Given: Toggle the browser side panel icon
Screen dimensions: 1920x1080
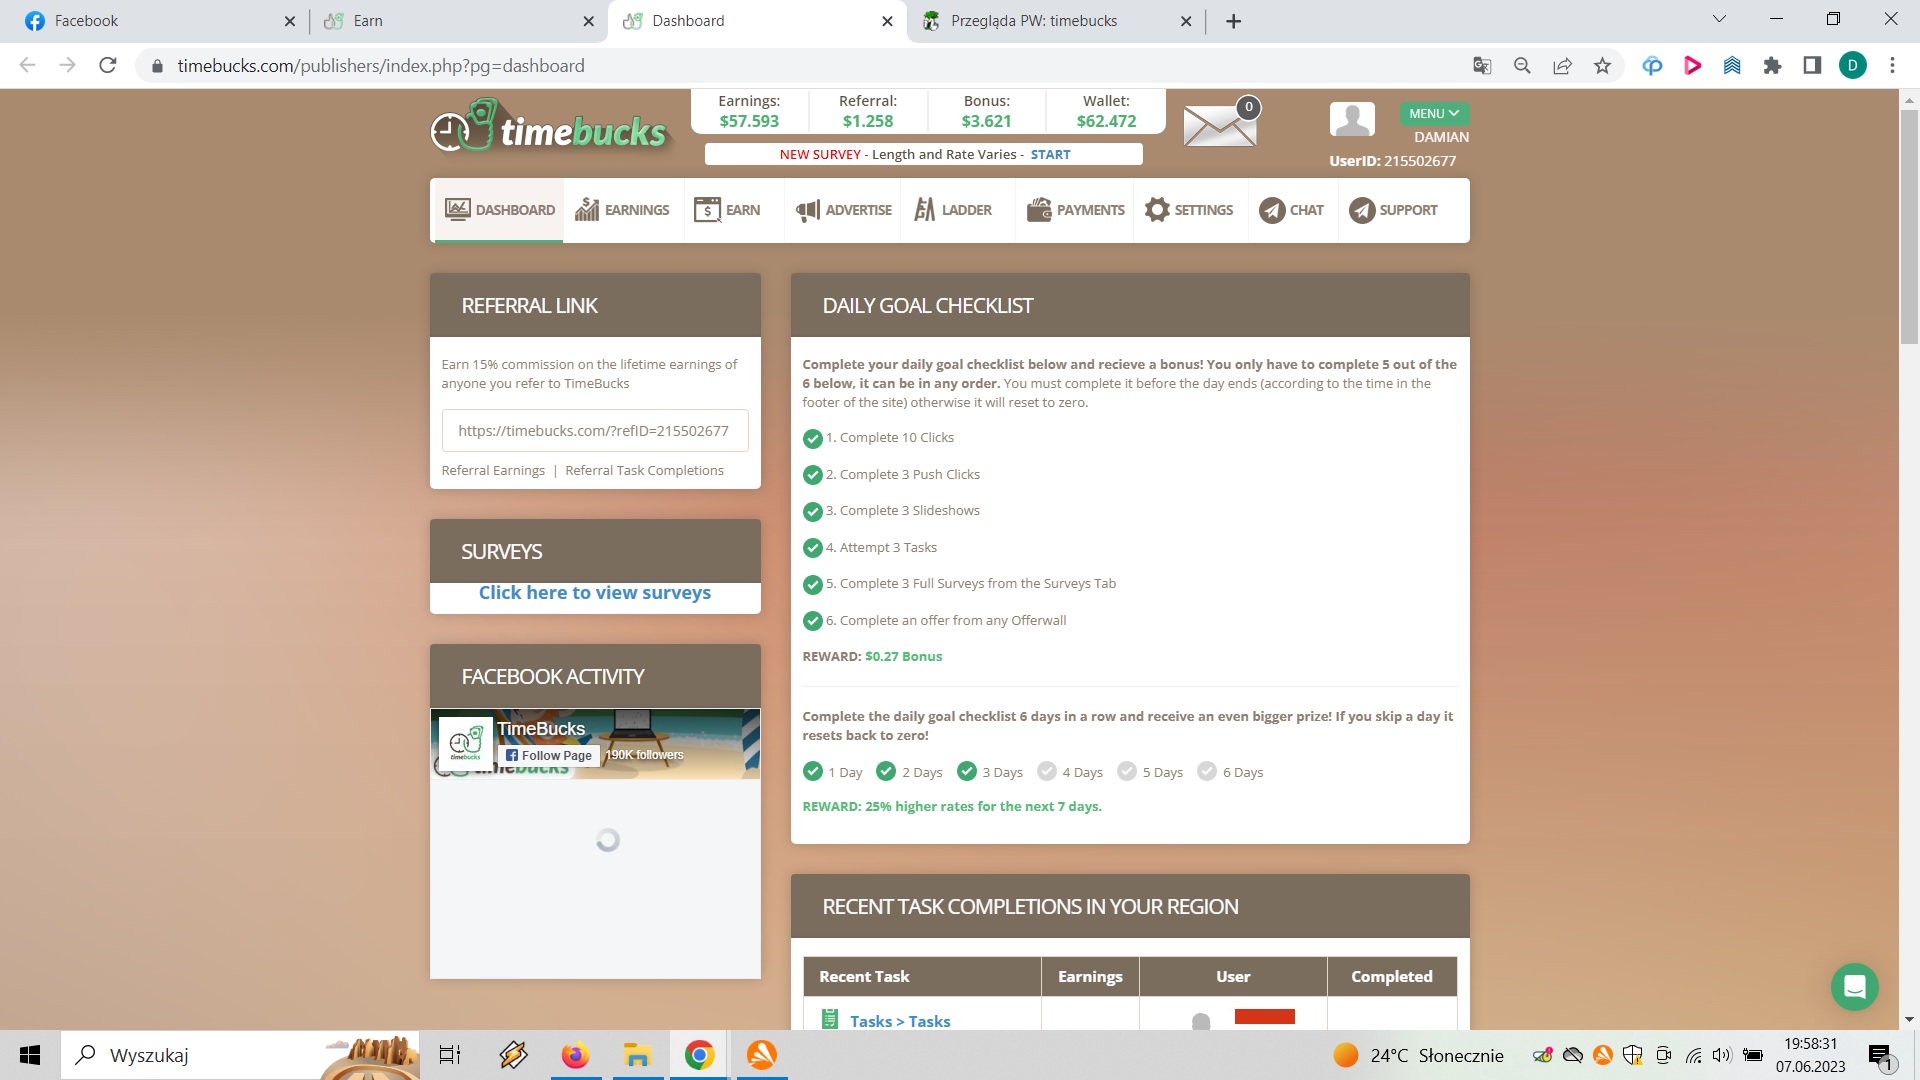Looking at the screenshot, I should tap(1812, 66).
